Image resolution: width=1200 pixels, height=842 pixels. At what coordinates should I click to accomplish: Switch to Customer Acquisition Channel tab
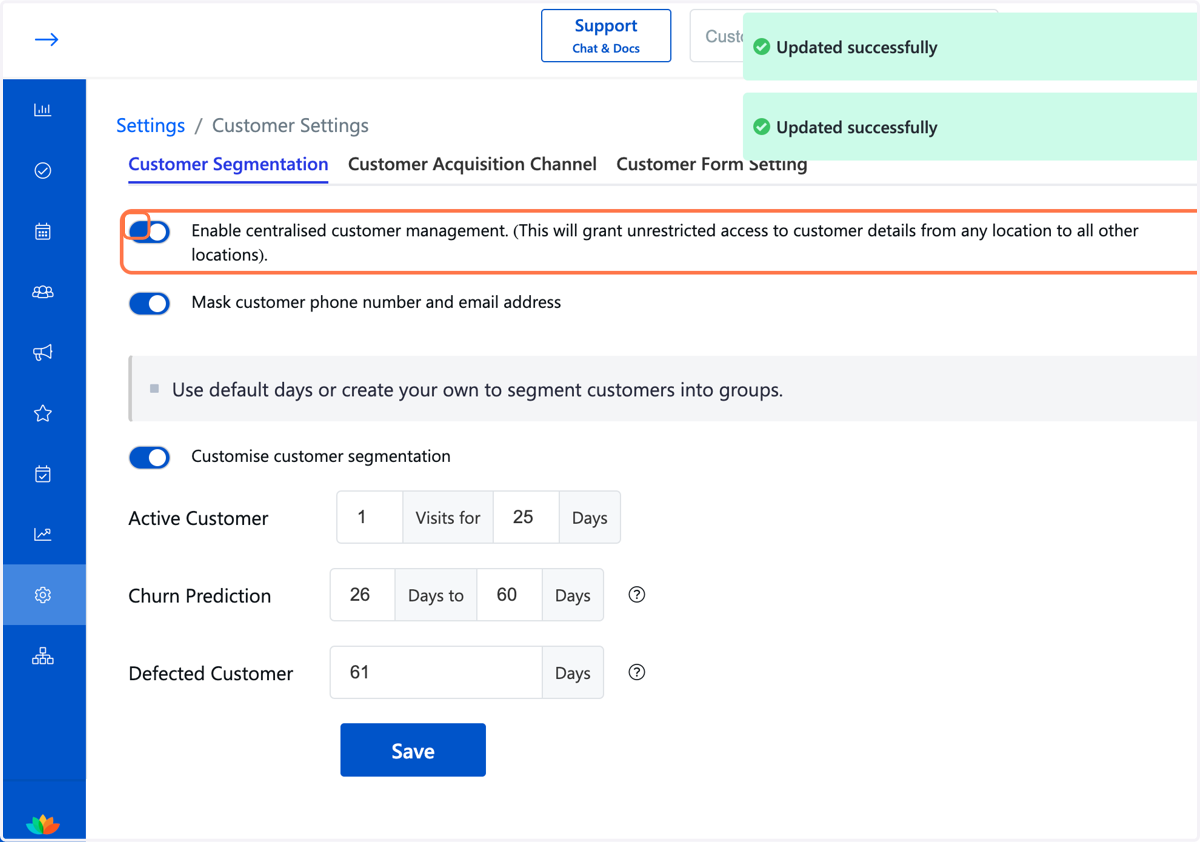[472, 164]
